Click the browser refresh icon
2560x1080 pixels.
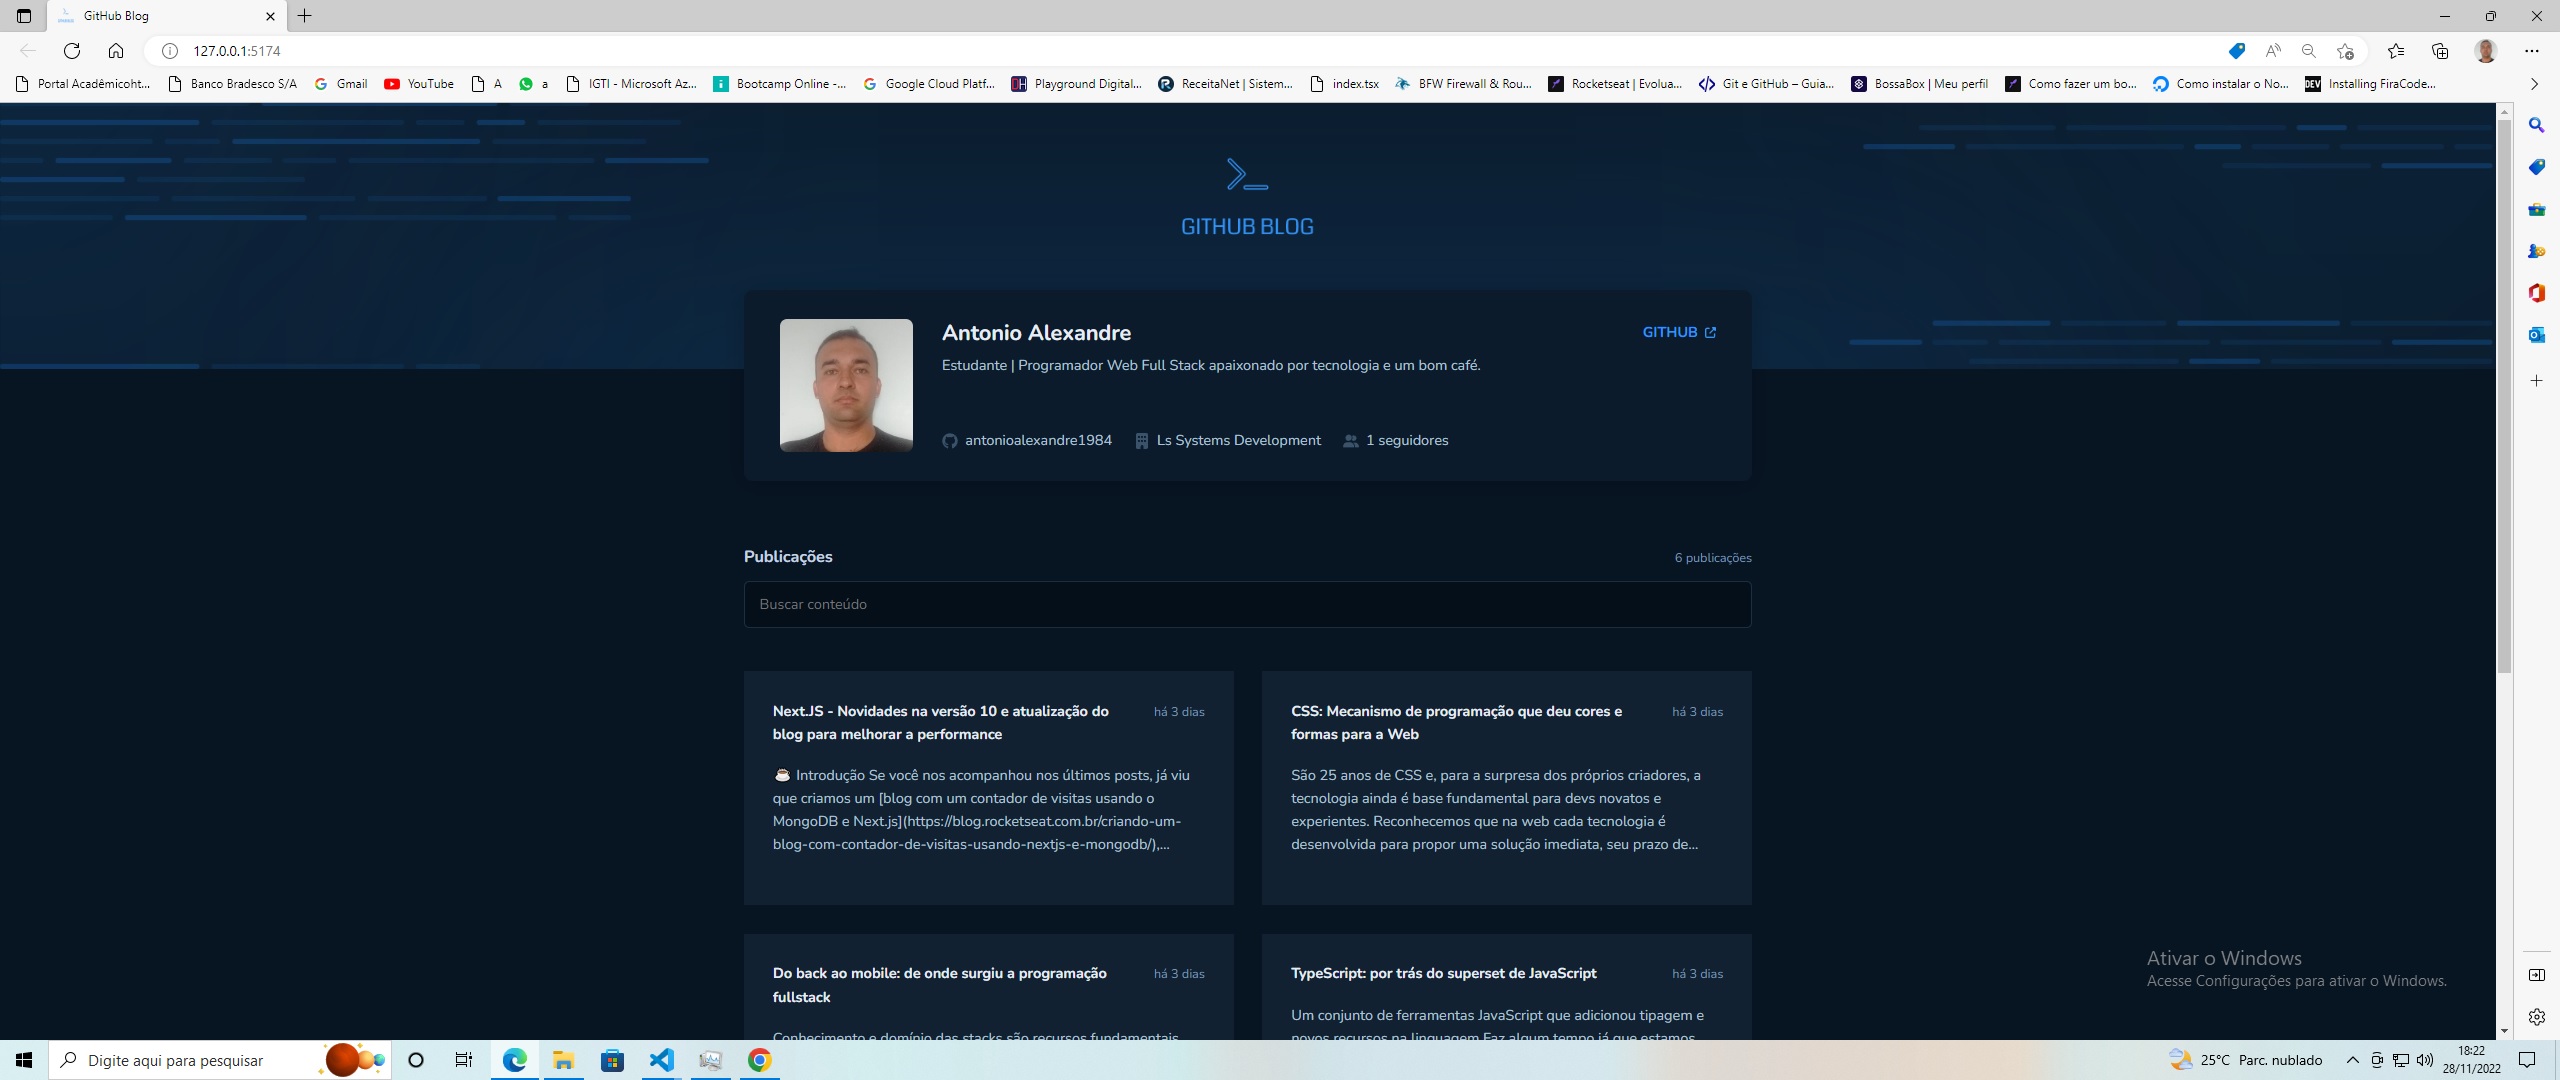coord(72,51)
